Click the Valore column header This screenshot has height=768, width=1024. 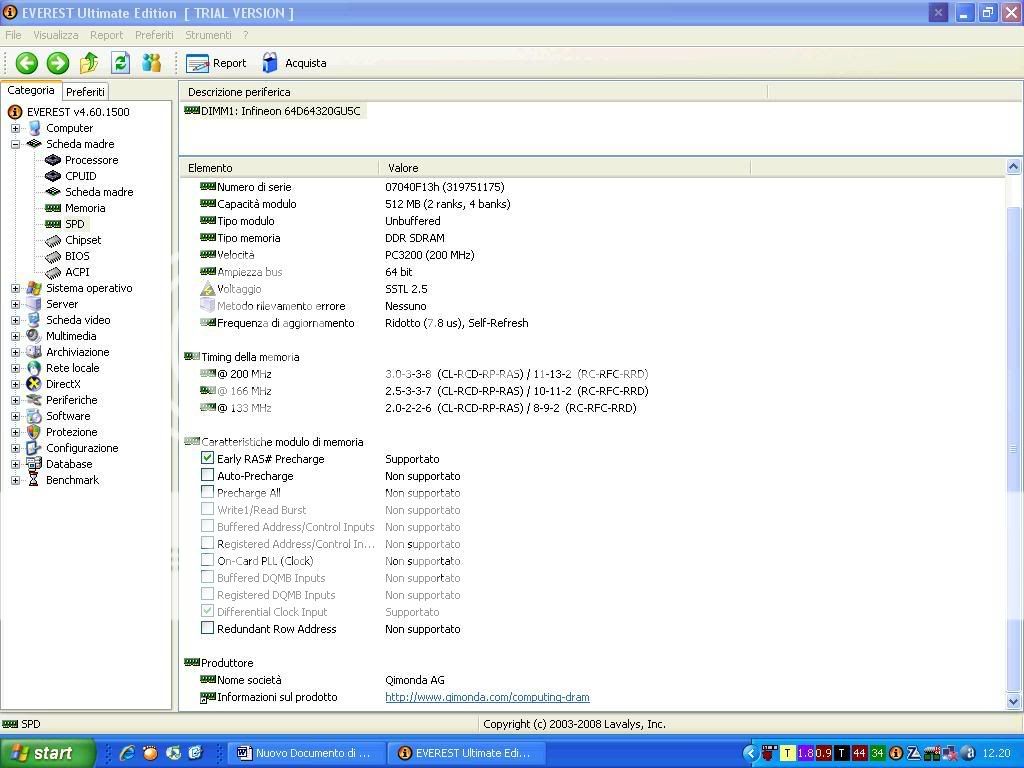[564, 168]
